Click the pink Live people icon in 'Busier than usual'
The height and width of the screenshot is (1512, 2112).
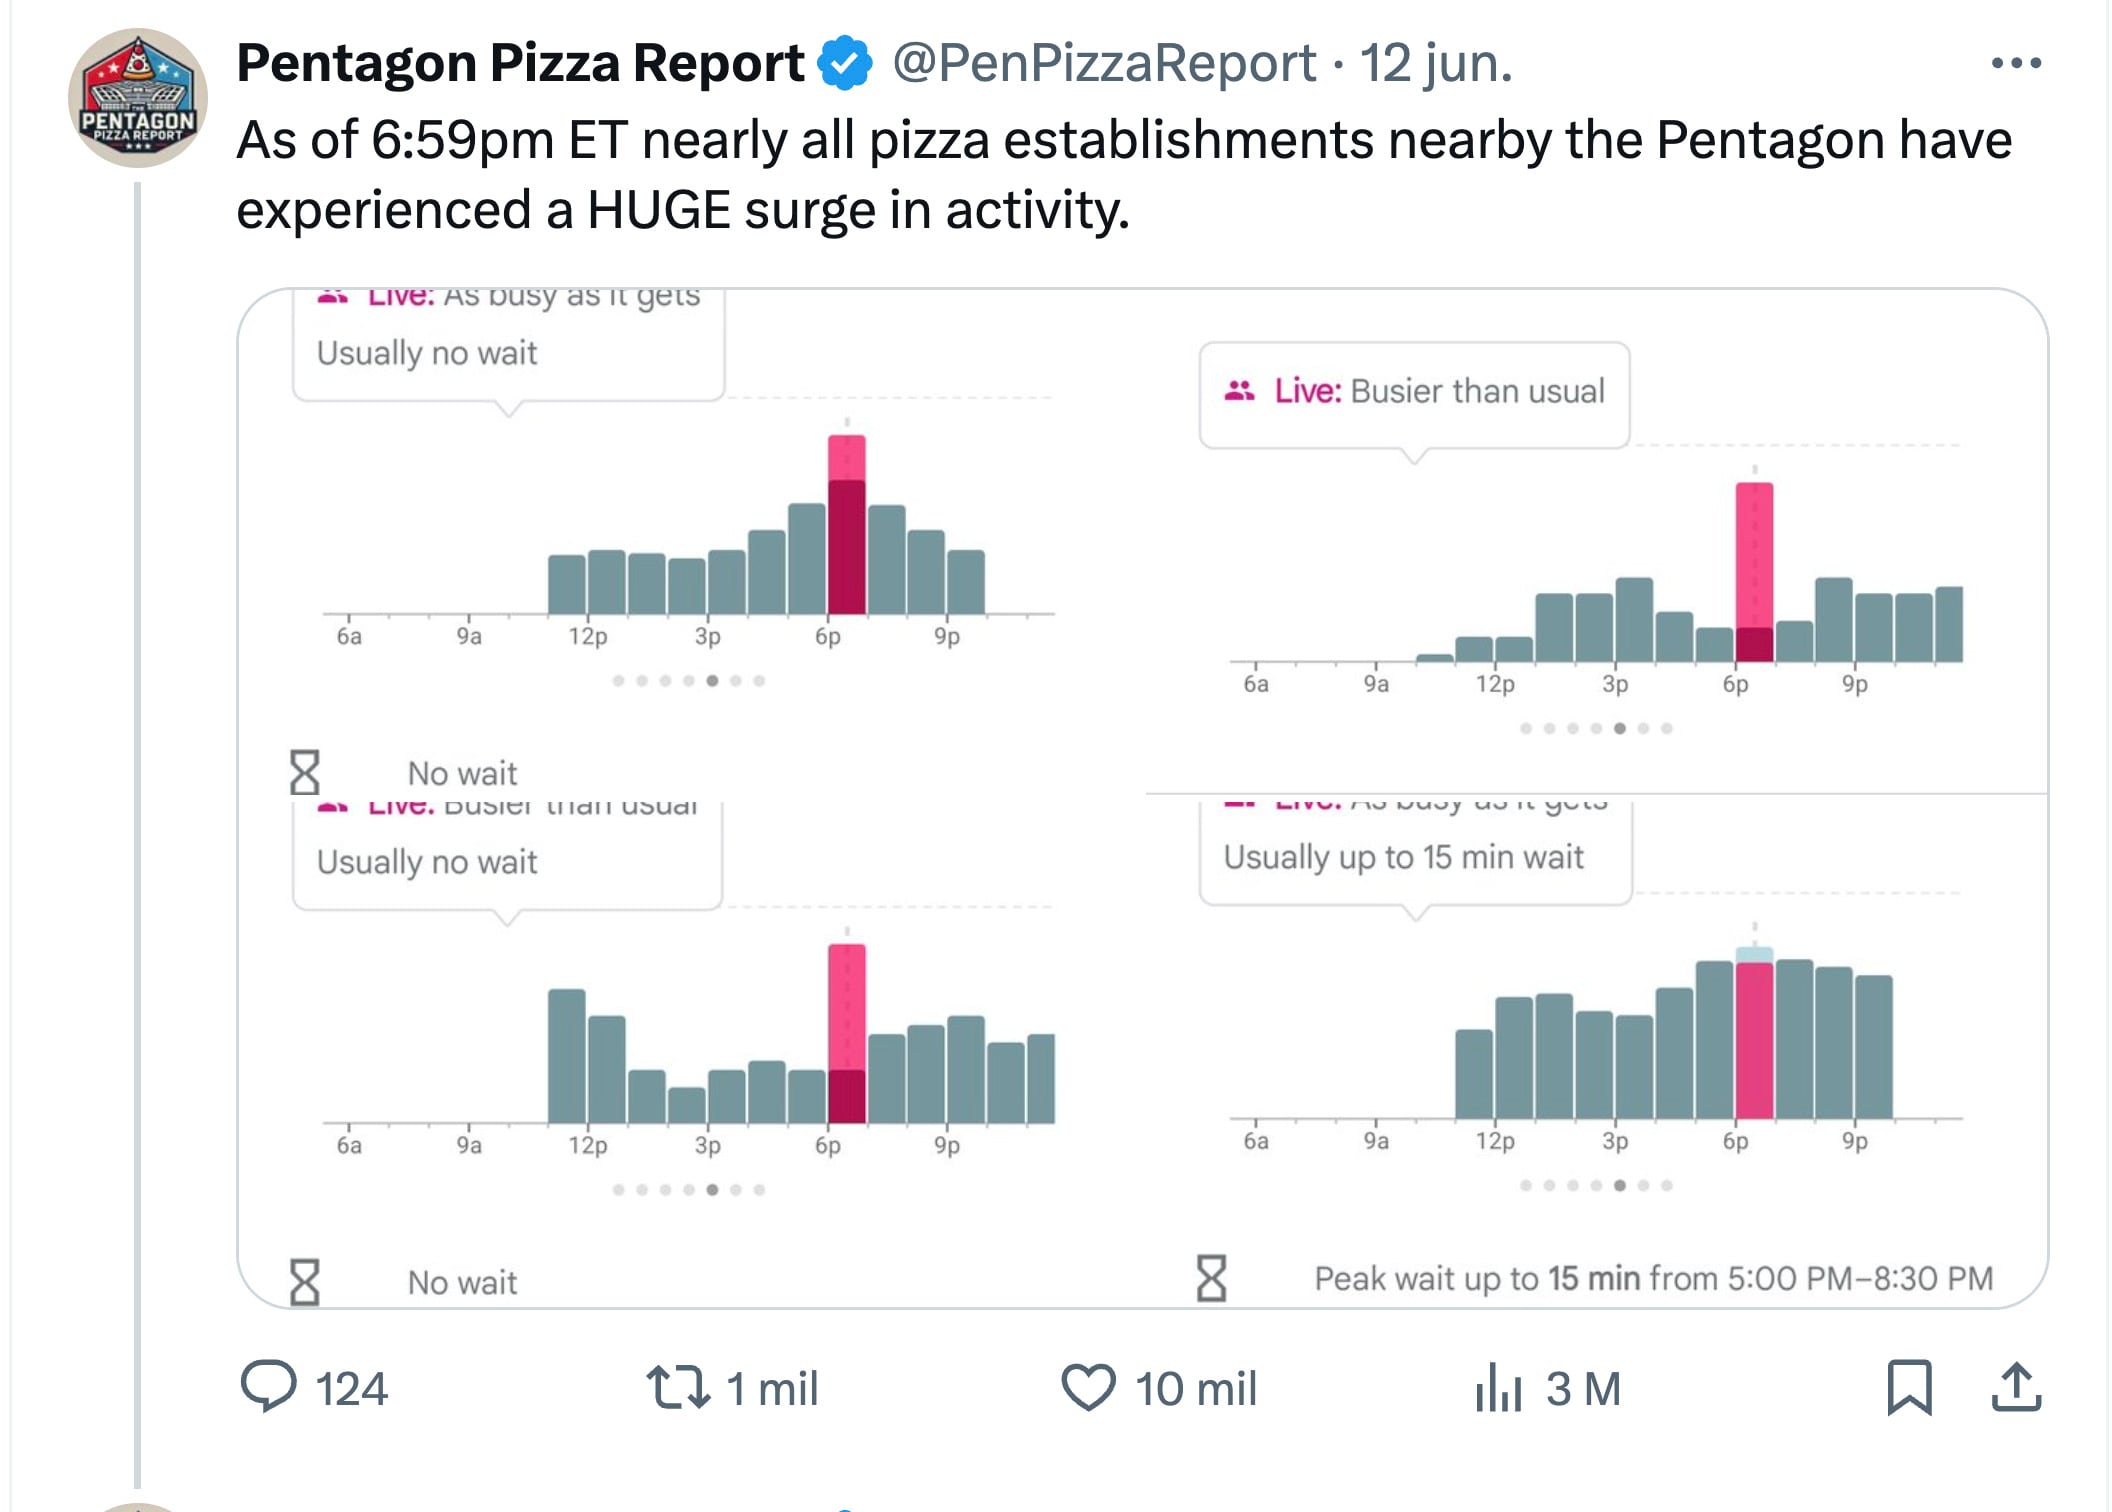1238,391
